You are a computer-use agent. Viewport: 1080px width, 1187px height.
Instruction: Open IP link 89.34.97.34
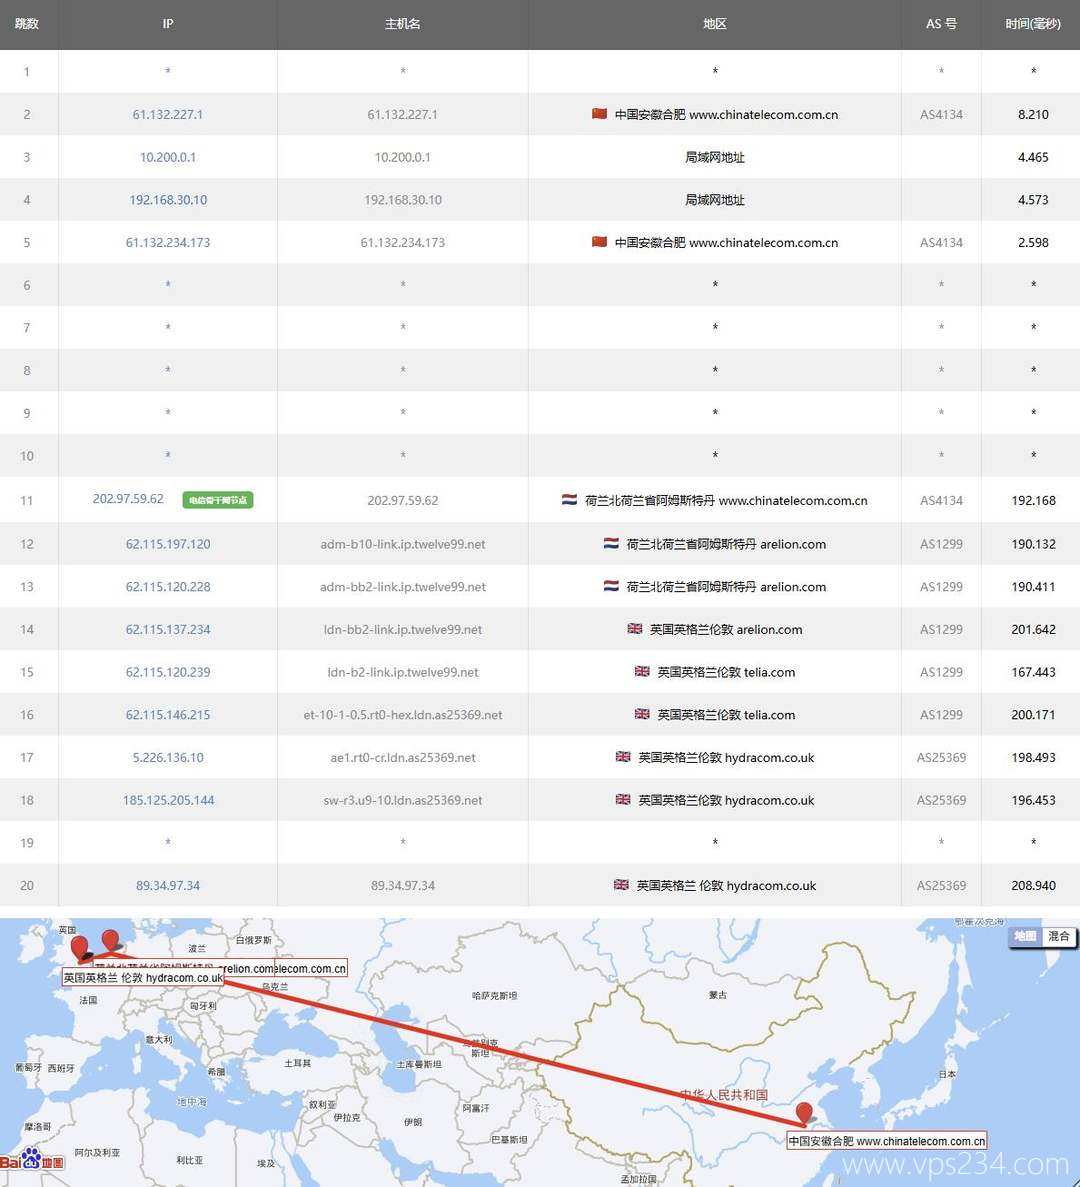[168, 885]
